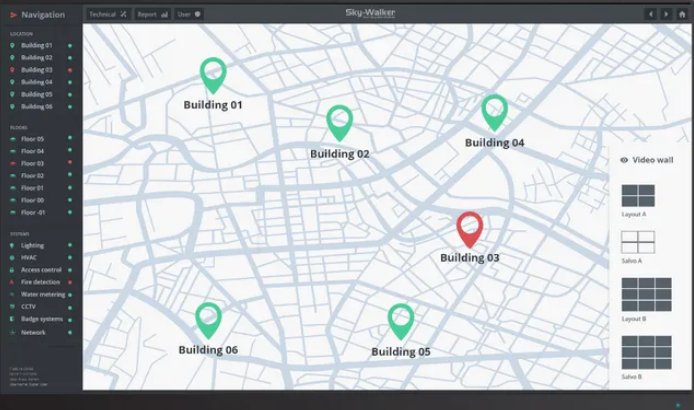Click the green Building 02 map pin

point(339,123)
